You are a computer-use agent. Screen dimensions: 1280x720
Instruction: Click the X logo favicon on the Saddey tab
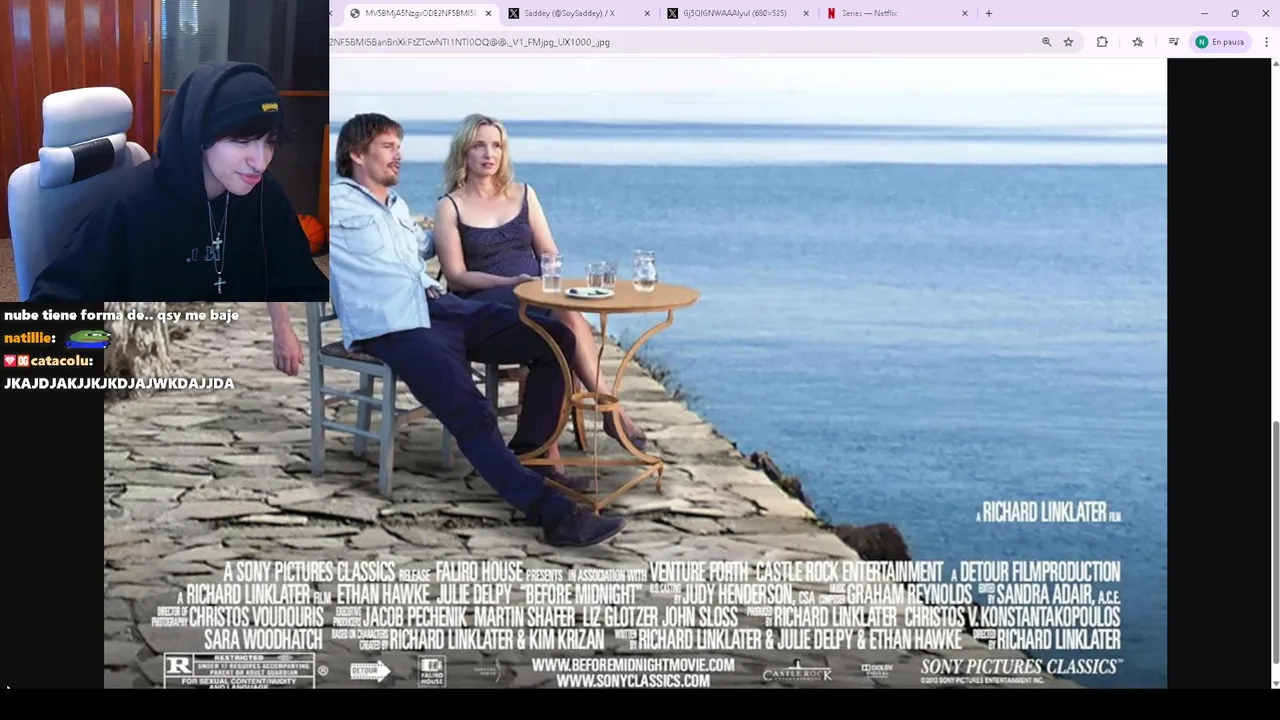pyautogui.click(x=514, y=13)
